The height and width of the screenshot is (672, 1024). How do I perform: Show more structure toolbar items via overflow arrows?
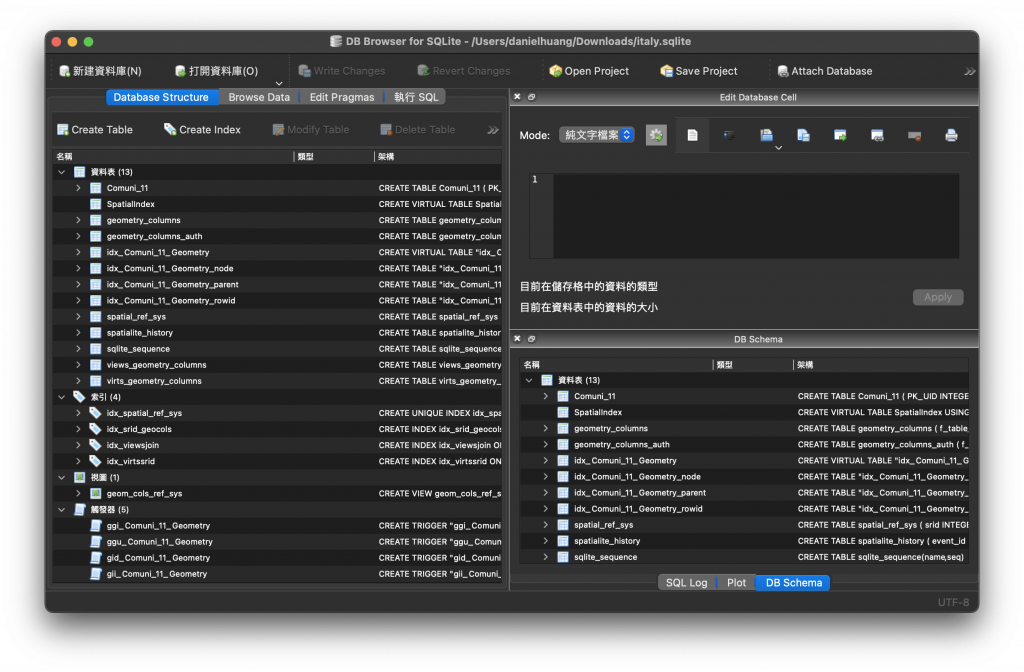click(x=493, y=130)
